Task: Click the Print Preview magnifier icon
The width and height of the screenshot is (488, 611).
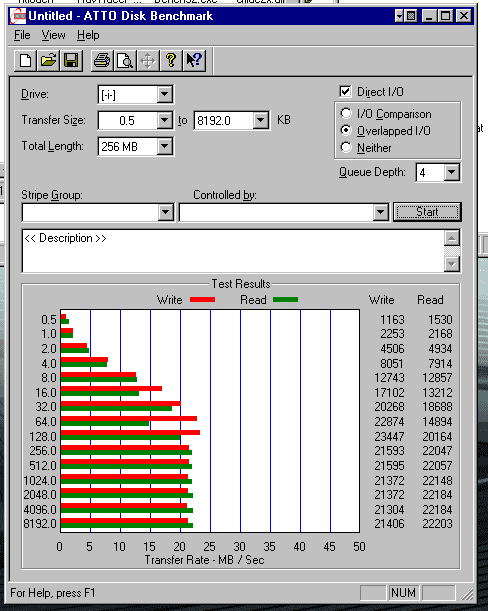Action: click(125, 61)
